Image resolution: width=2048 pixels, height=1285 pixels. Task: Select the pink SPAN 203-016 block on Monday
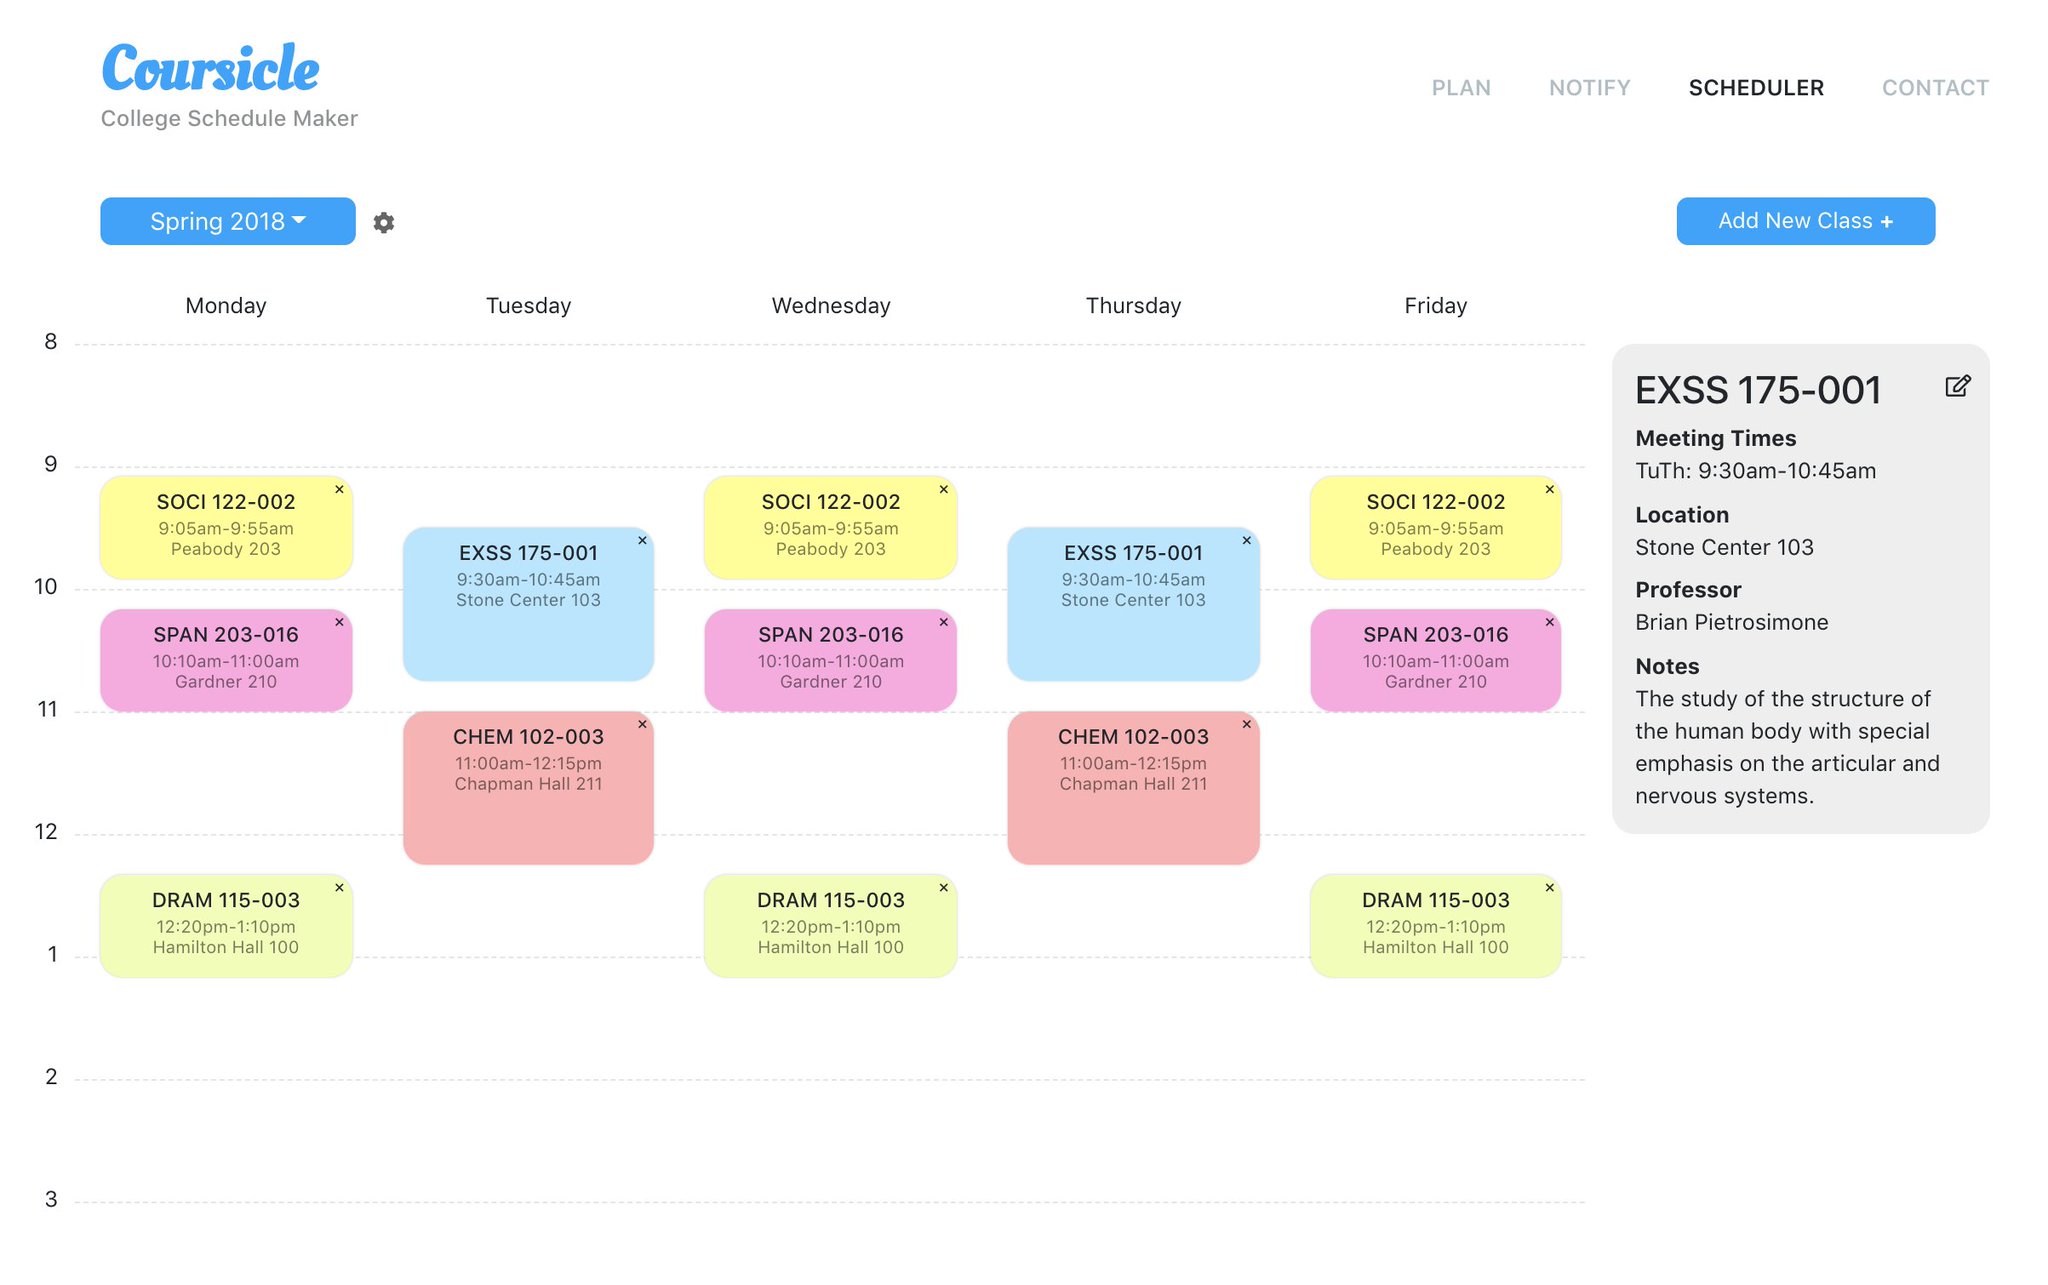point(226,660)
